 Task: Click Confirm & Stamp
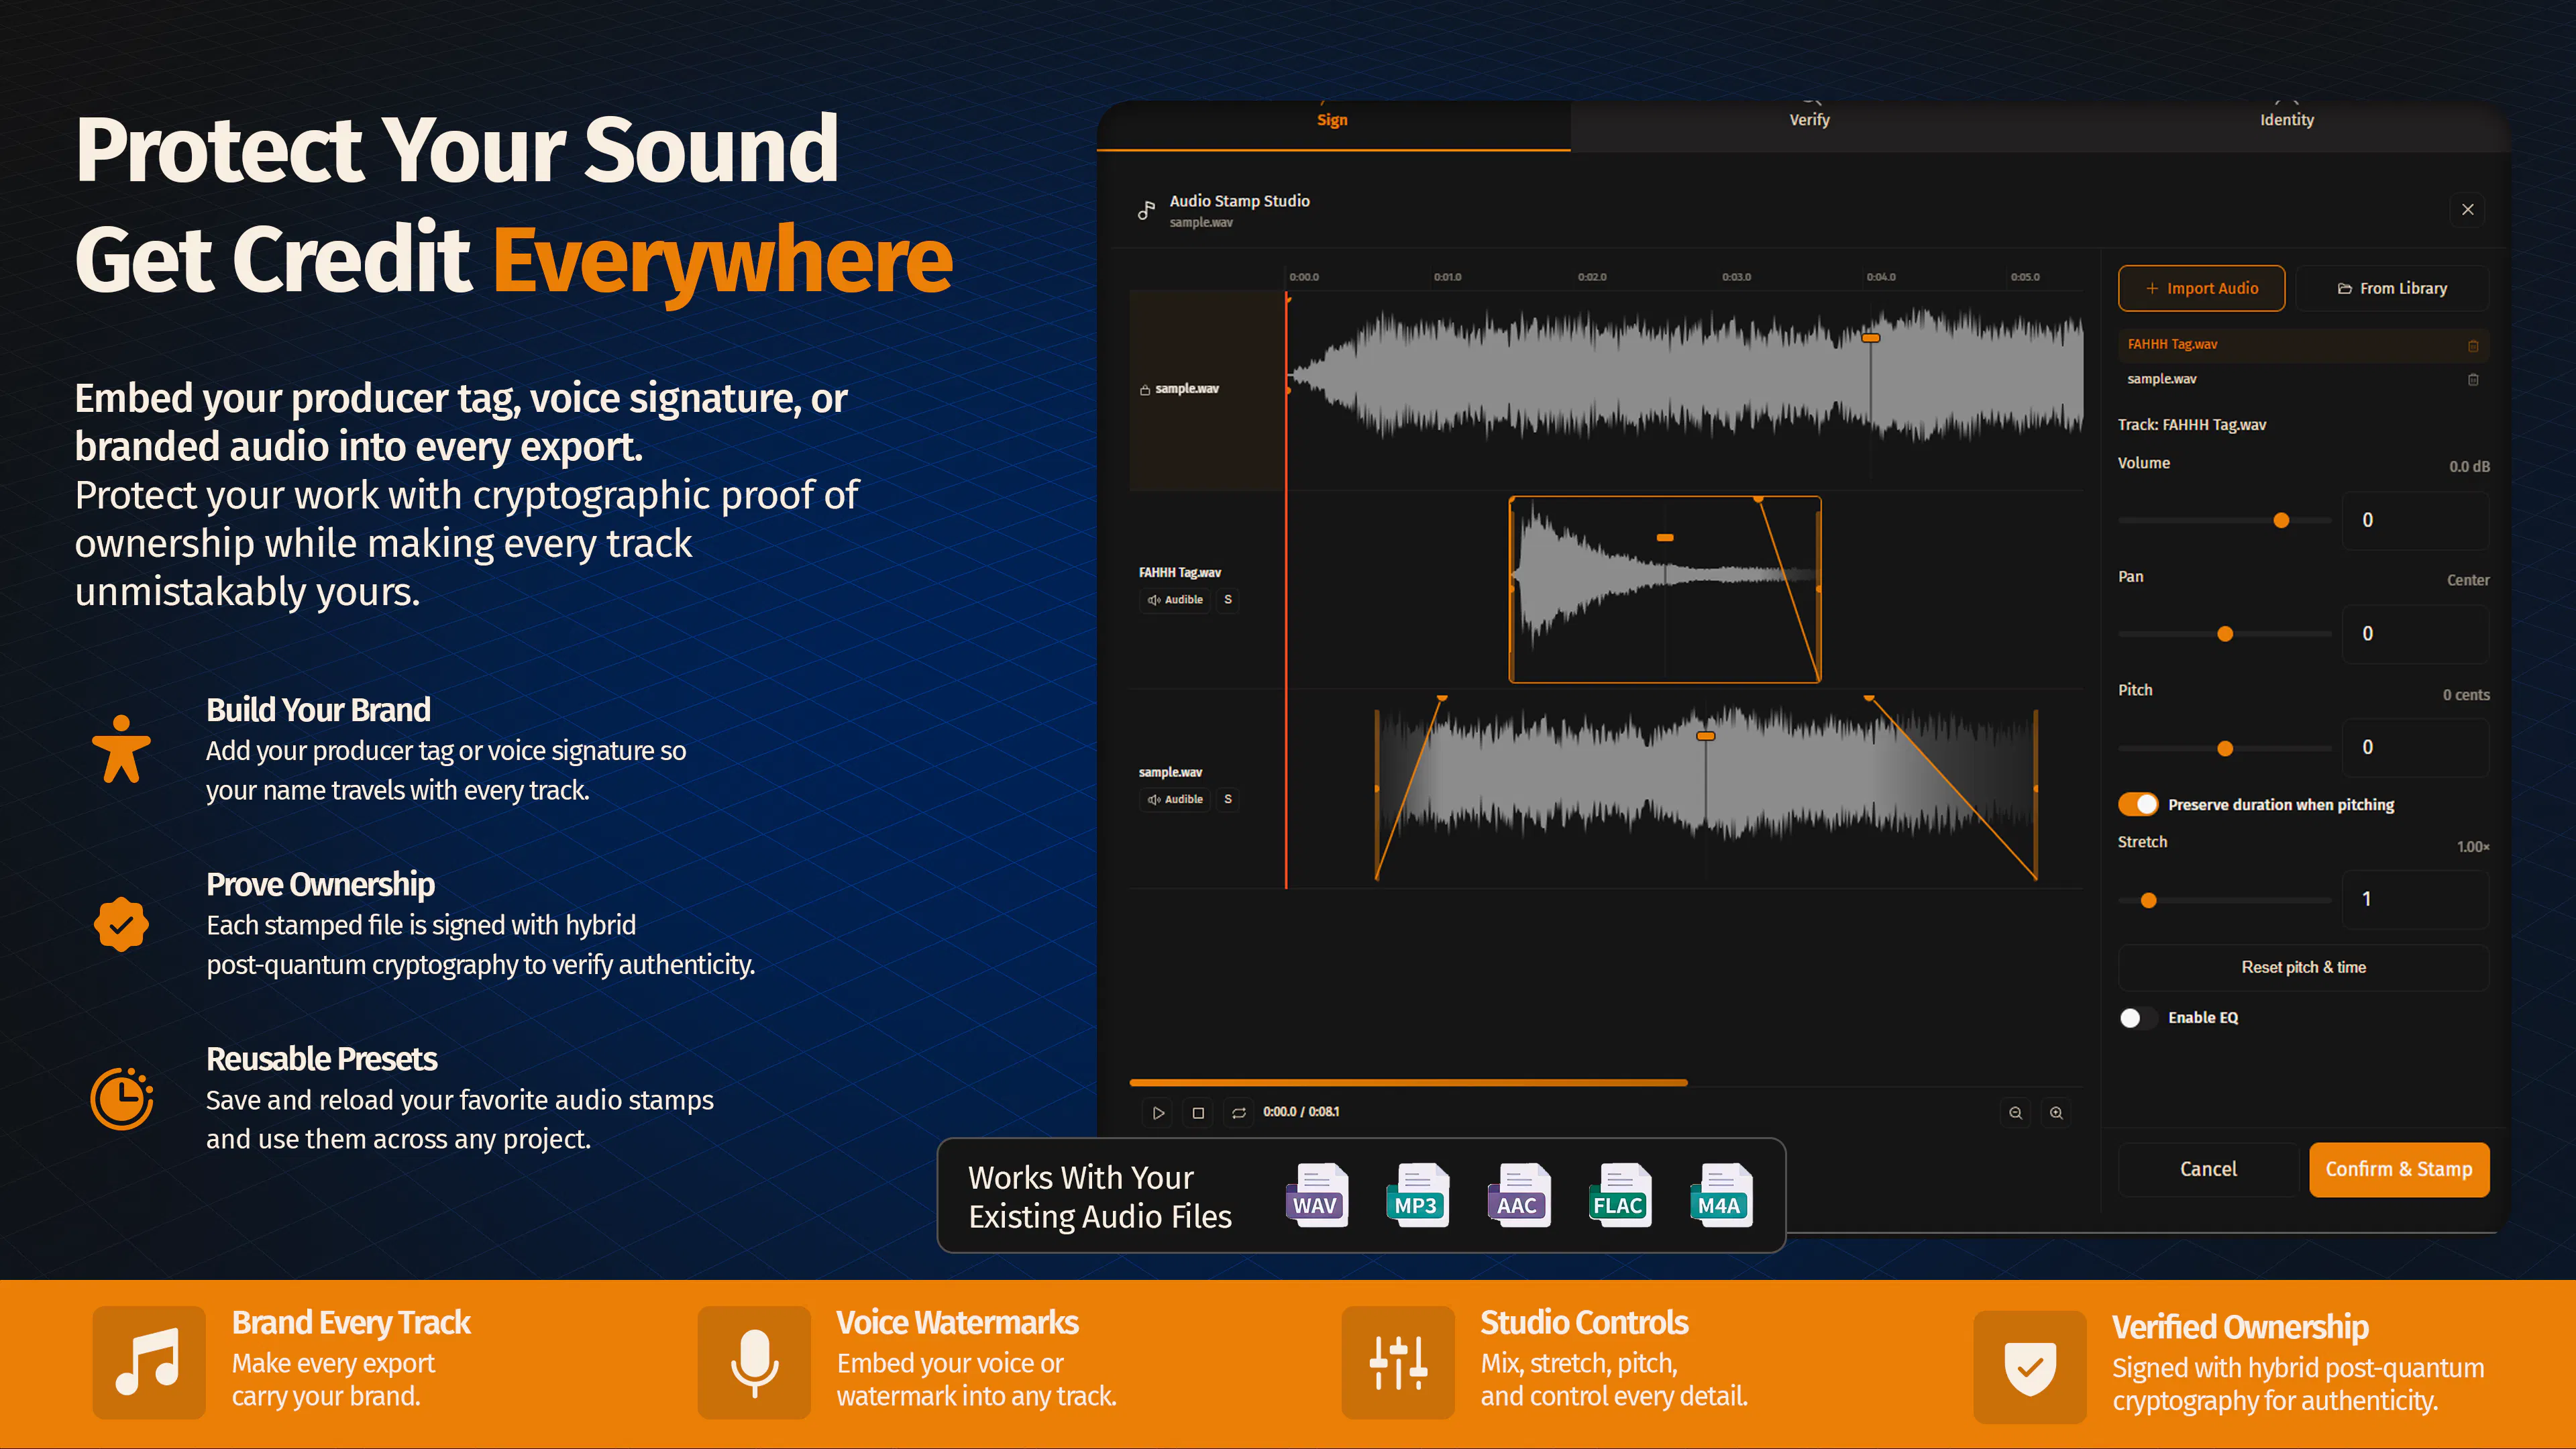point(2399,1169)
